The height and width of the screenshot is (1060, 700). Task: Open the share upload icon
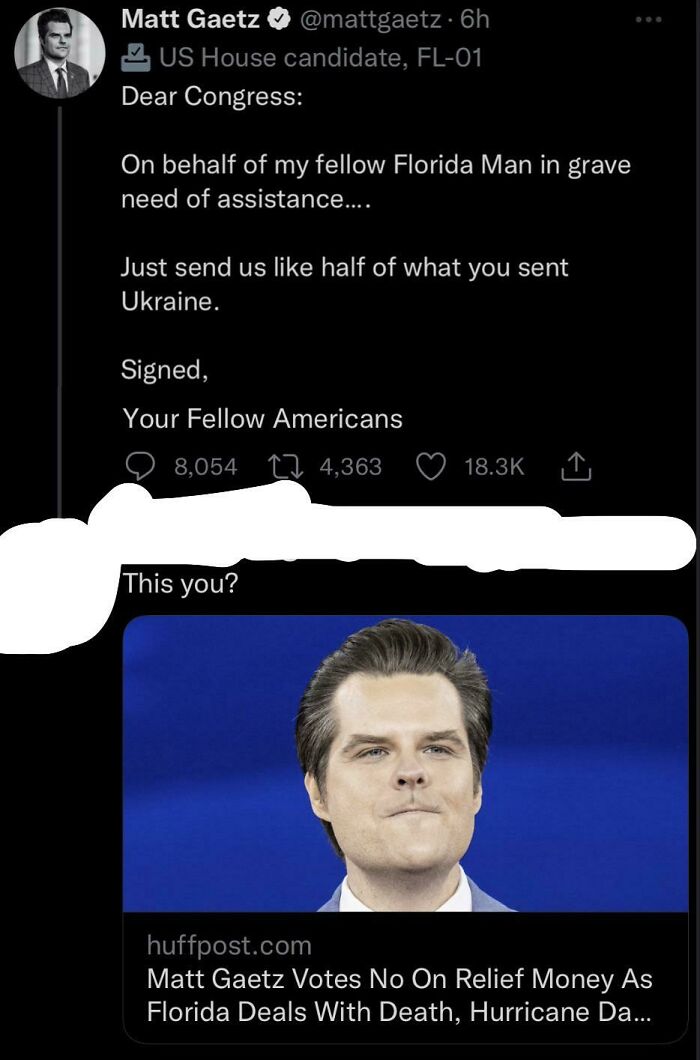click(x=576, y=466)
